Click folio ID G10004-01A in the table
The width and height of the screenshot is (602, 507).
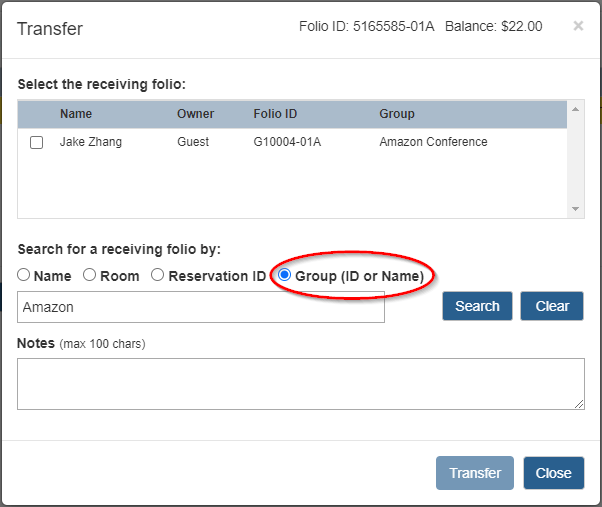click(x=285, y=142)
